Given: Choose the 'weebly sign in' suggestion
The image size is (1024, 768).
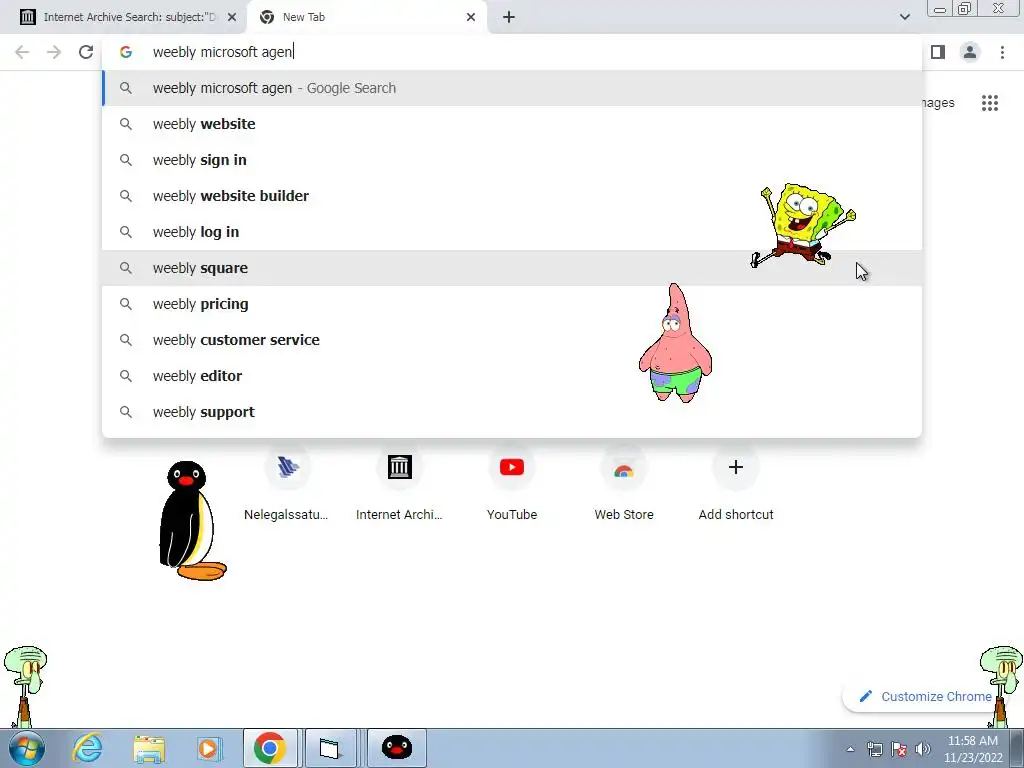Looking at the screenshot, I should (x=512, y=160).
